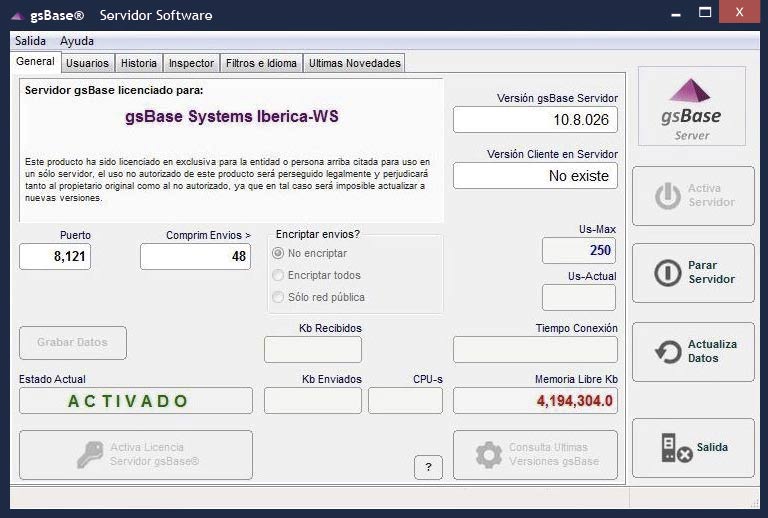This screenshot has height=518, width=768.
Task: Click the Comprim Envios field showing 48
Action: (195, 257)
